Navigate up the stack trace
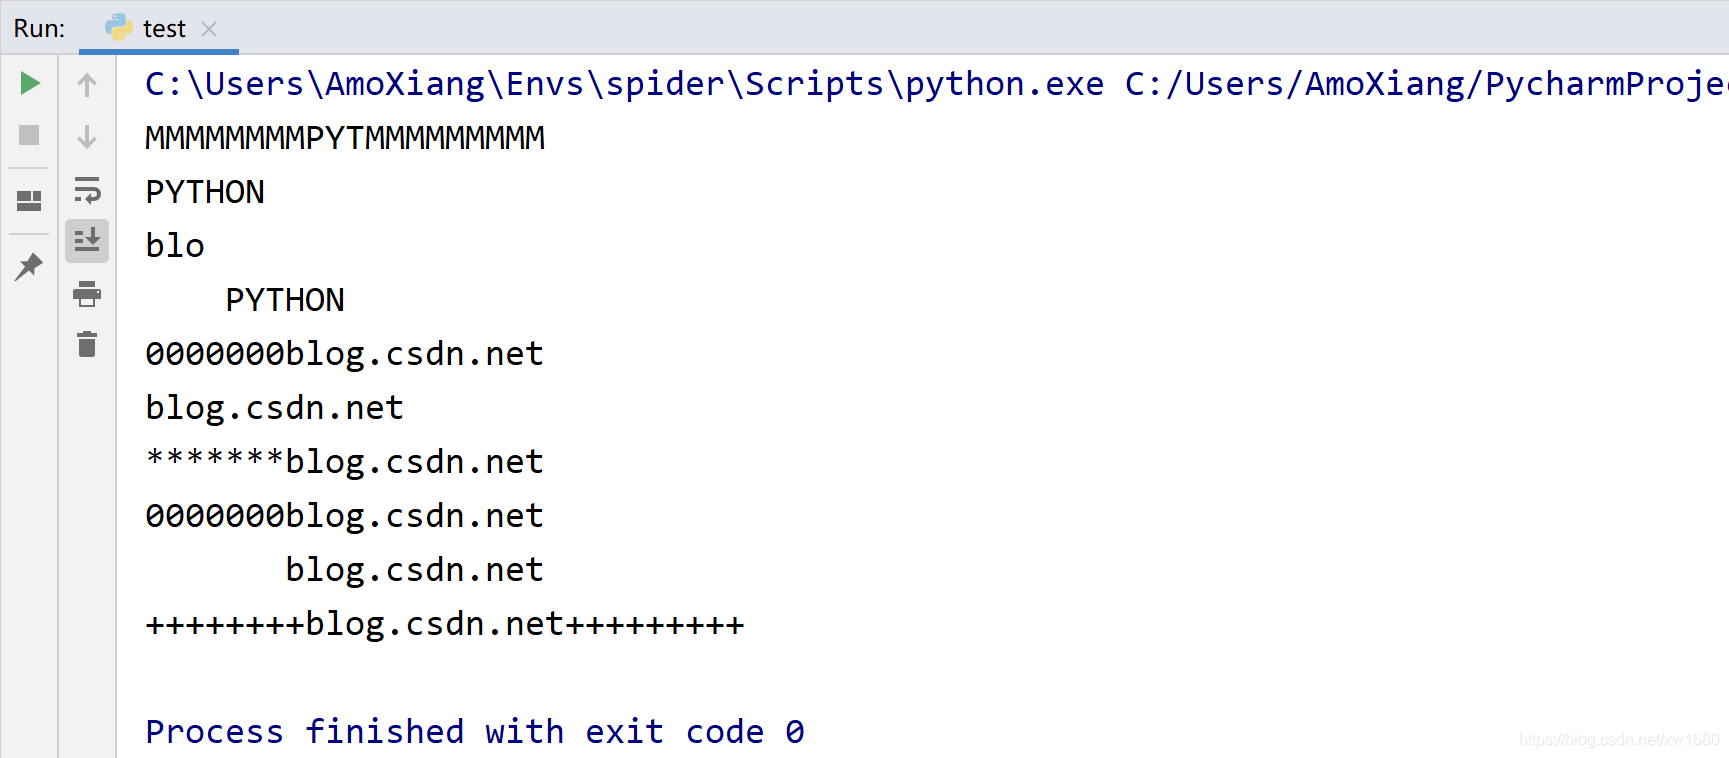The height and width of the screenshot is (758, 1729). point(87,83)
